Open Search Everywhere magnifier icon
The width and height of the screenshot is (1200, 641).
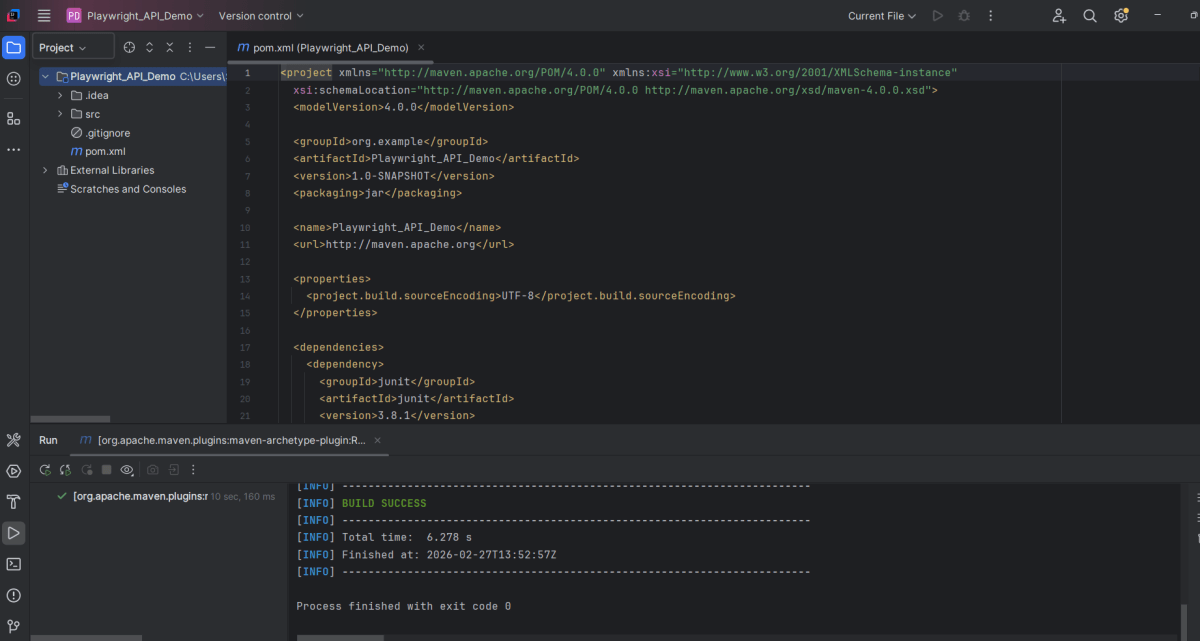point(1090,16)
